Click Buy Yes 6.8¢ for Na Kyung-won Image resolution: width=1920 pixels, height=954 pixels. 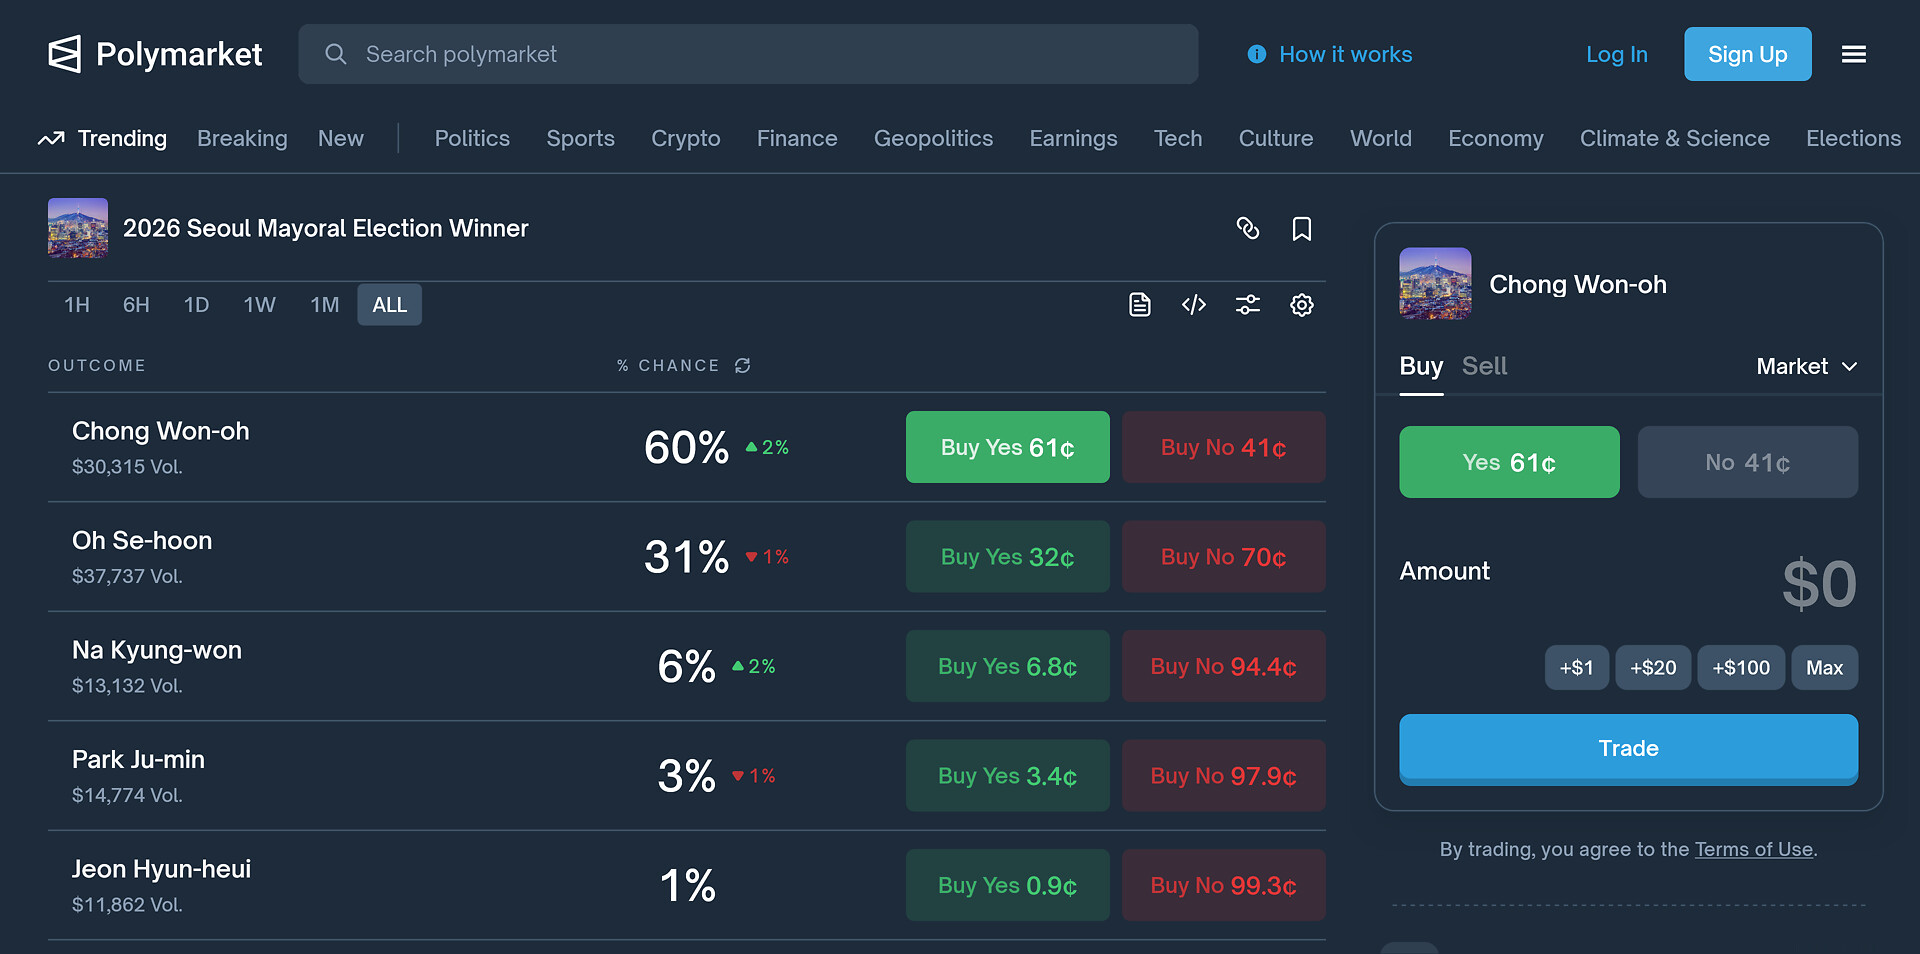pos(1008,666)
